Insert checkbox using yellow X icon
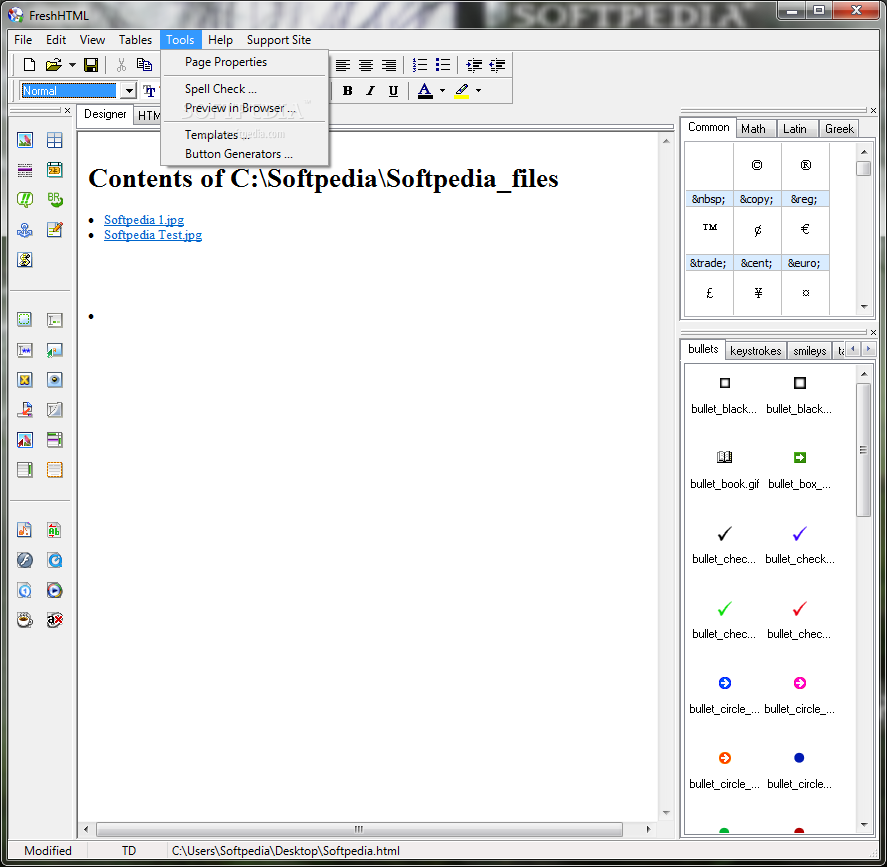887x867 pixels. (x=25, y=380)
